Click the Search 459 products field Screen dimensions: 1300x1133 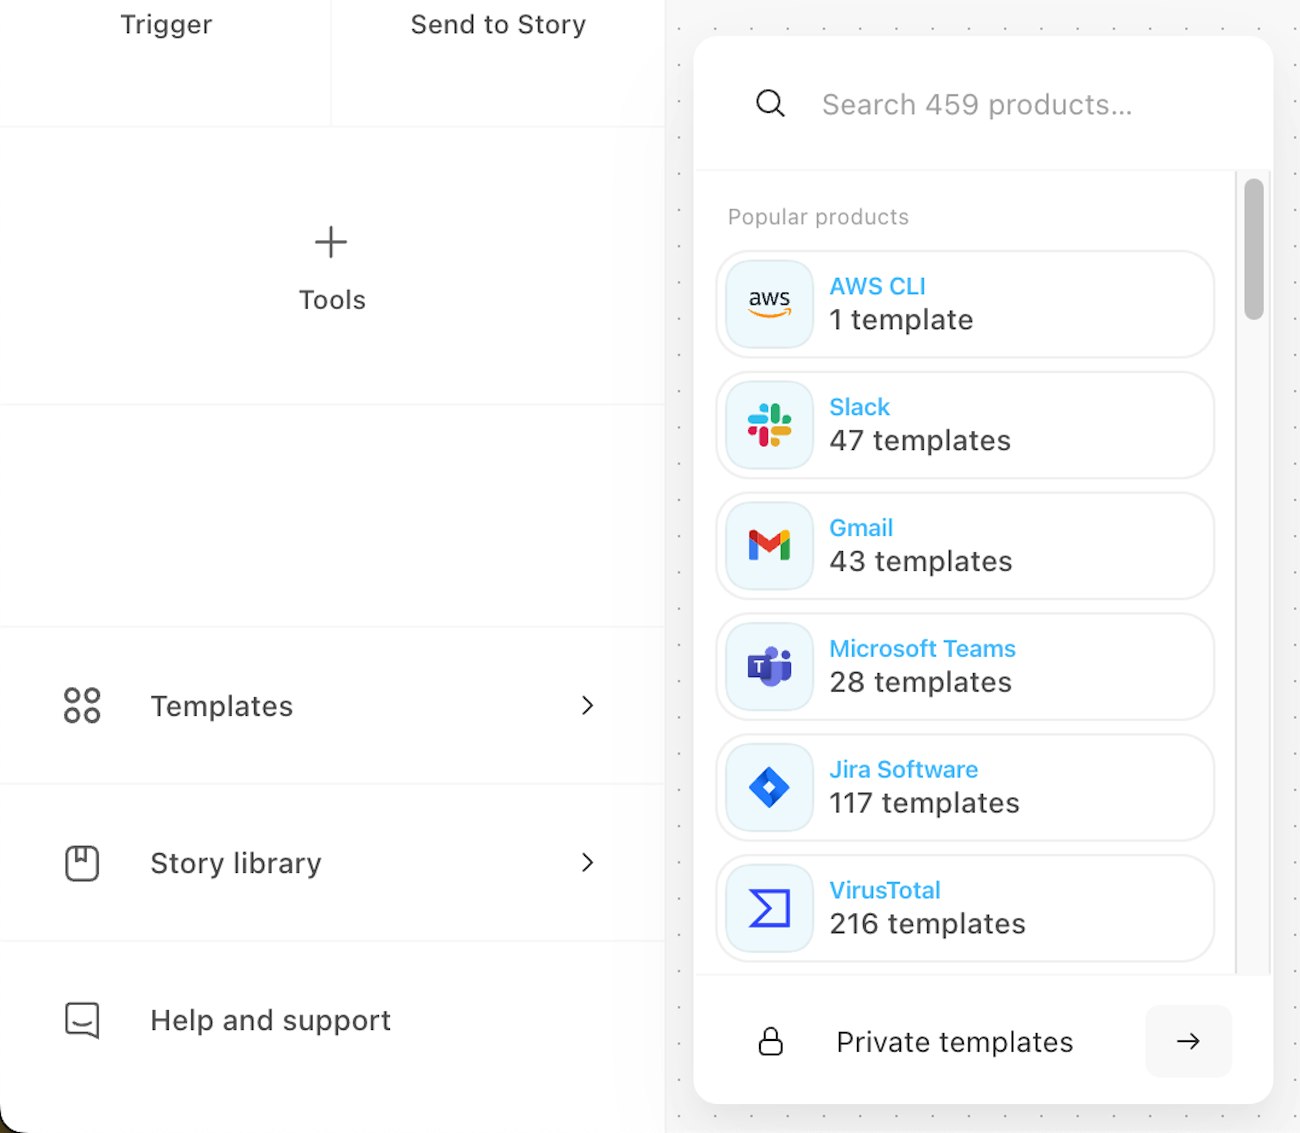(x=977, y=105)
